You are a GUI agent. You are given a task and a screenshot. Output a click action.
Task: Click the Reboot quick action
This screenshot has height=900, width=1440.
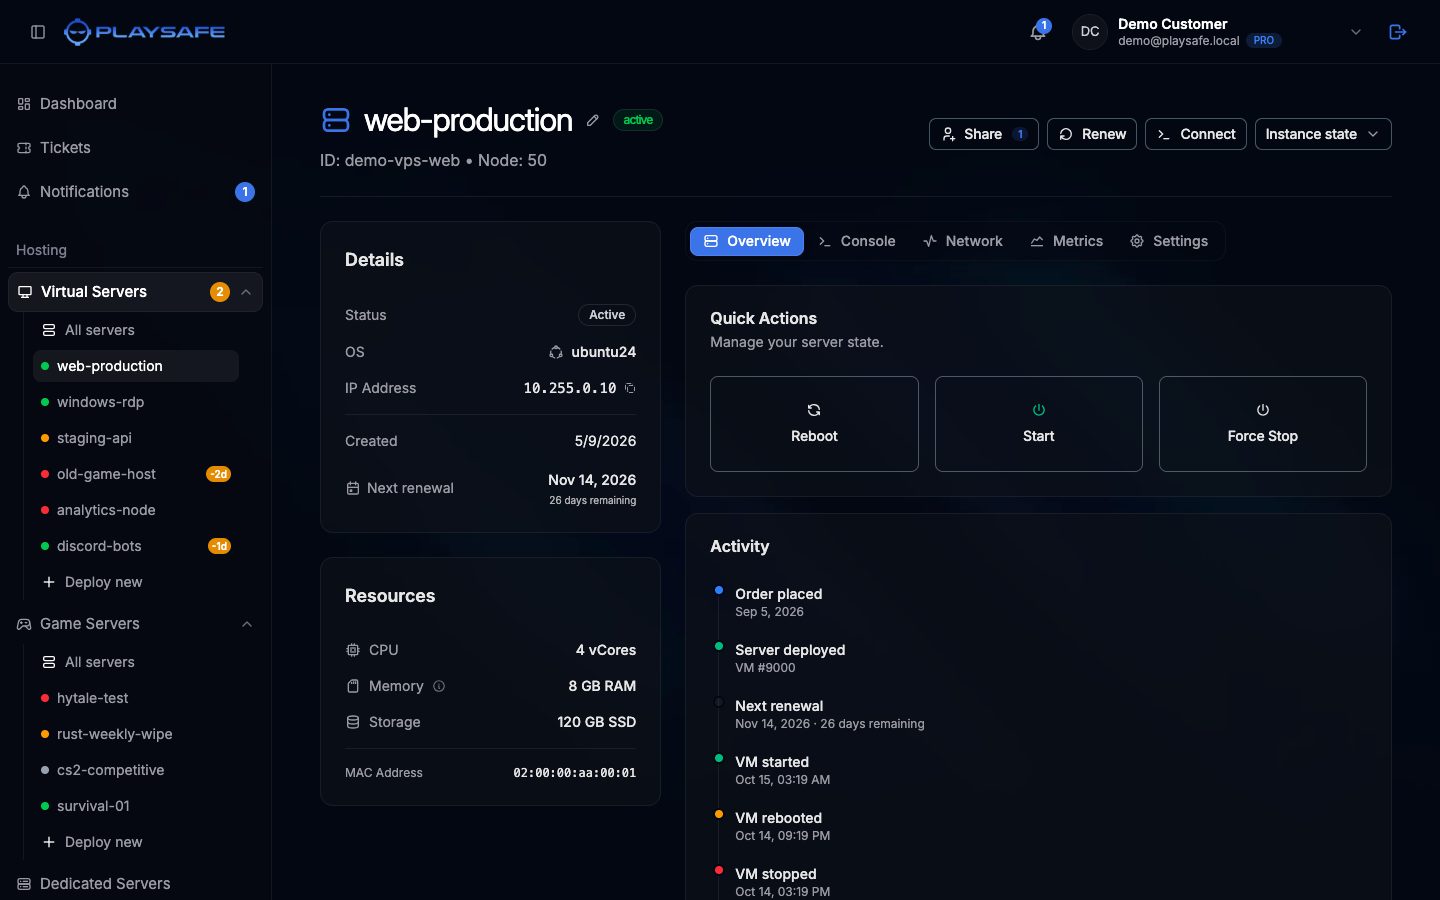[x=814, y=424]
